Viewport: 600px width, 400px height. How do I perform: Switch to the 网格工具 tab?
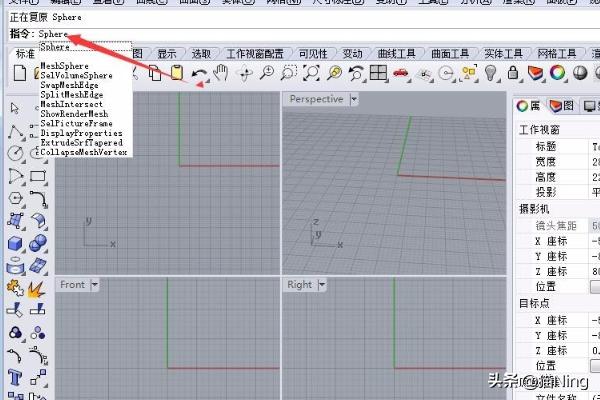(x=557, y=54)
